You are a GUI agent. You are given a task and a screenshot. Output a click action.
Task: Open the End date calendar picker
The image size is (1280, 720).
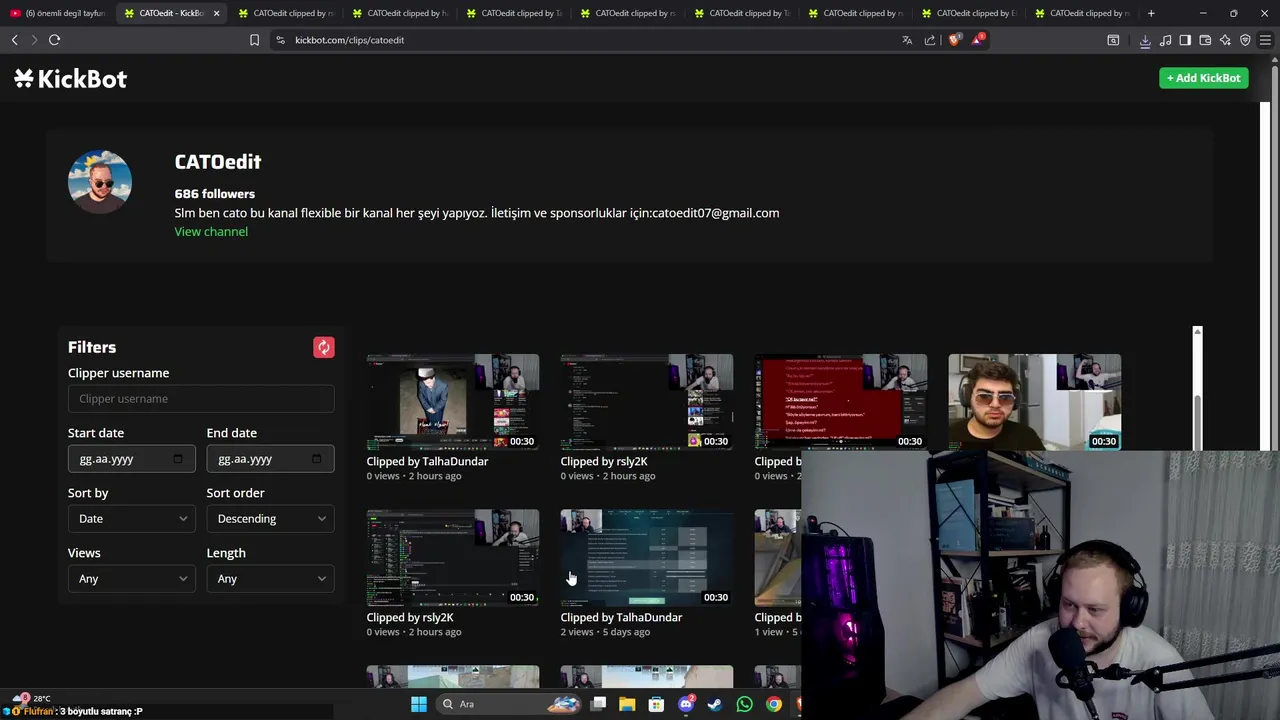tap(317, 459)
